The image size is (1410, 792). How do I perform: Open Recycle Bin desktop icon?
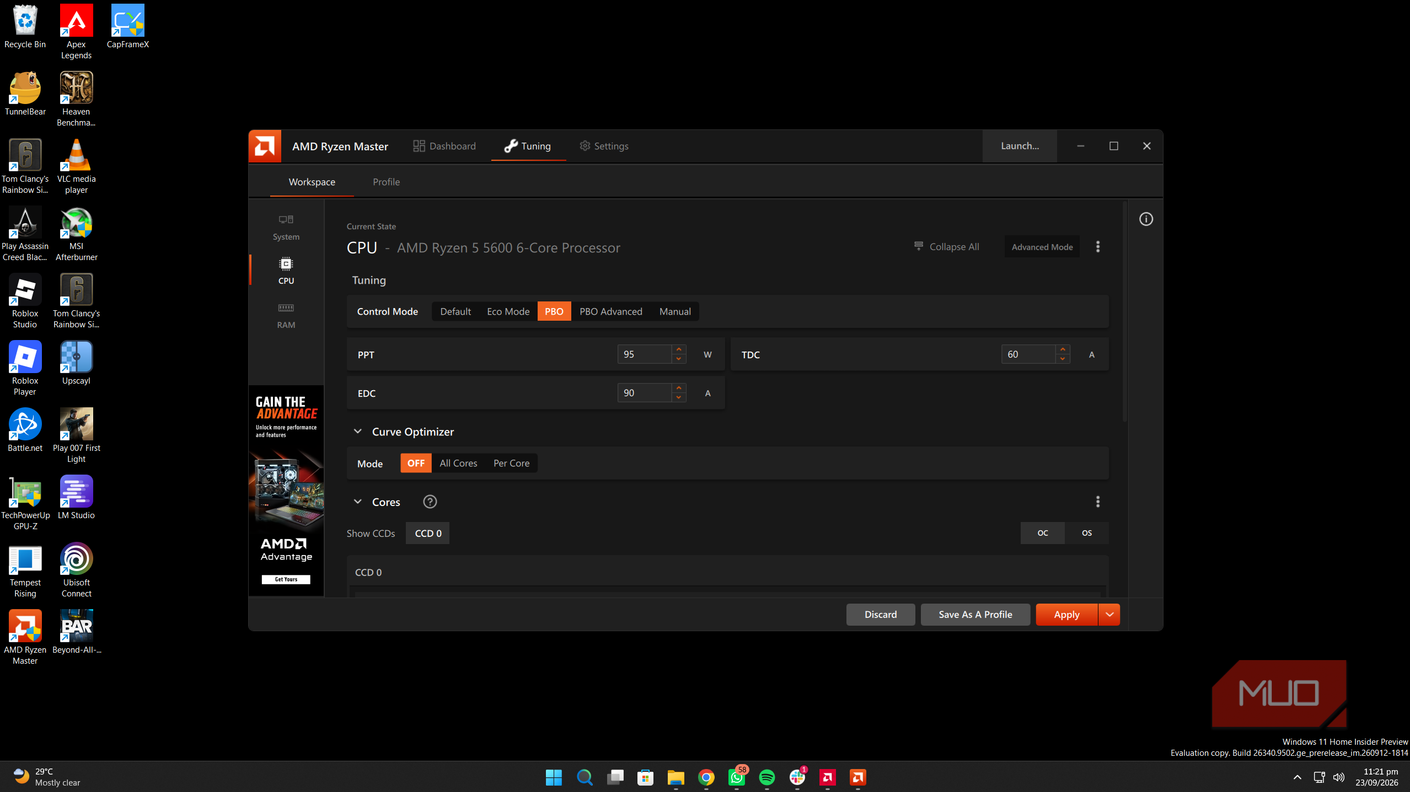[25, 27]
